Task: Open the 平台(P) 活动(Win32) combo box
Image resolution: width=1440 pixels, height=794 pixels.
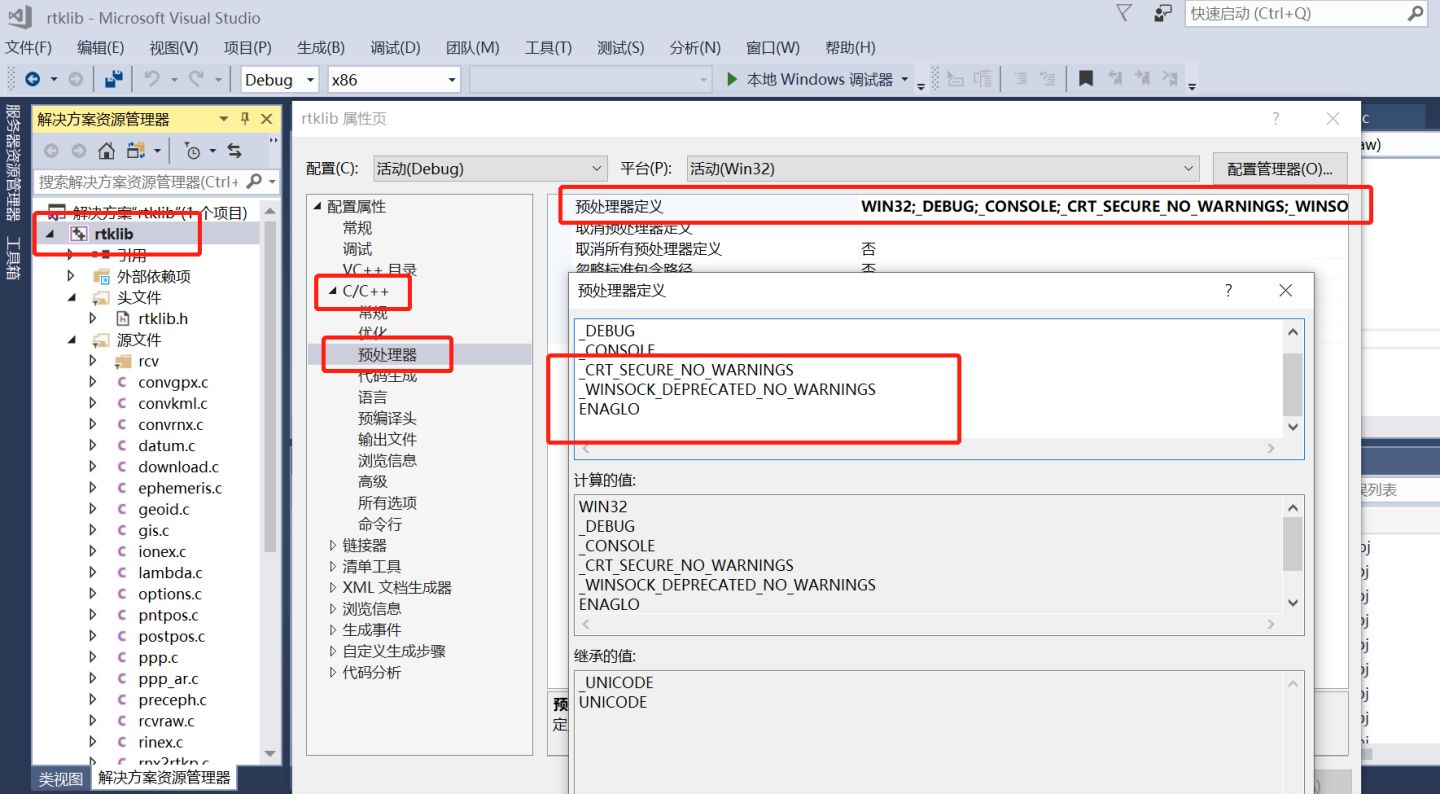Action: (x=941, y=169)
